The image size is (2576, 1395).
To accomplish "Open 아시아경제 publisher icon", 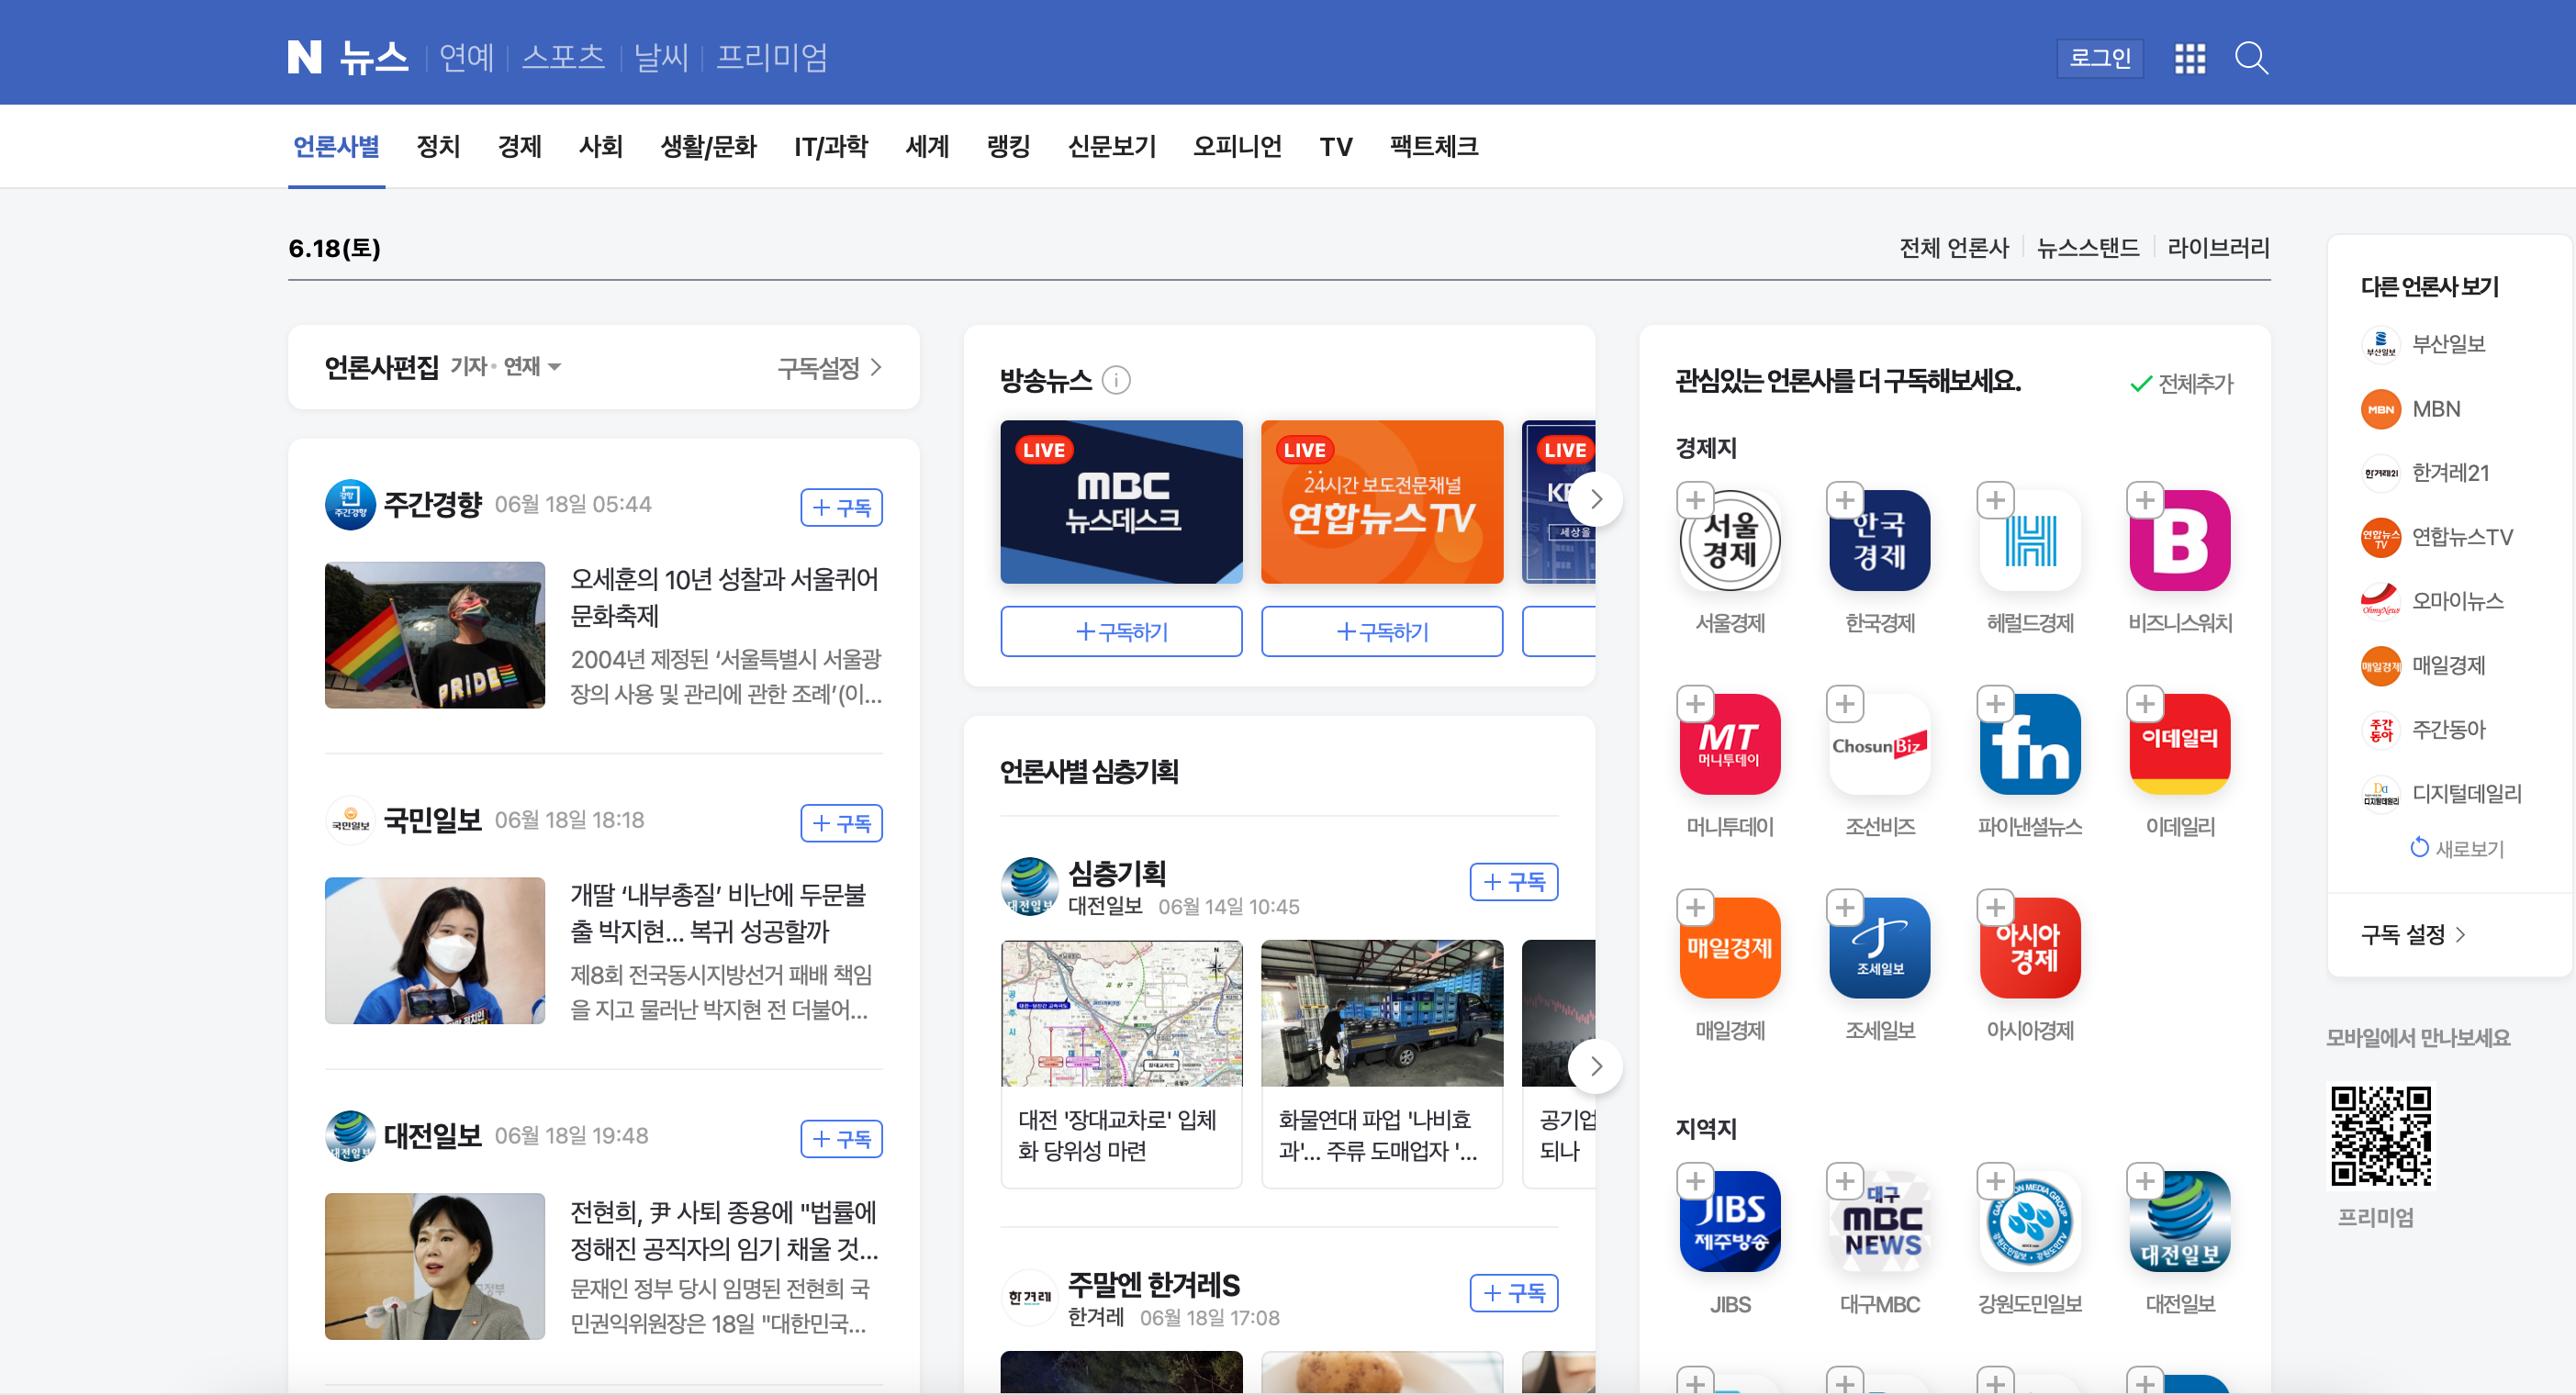I will coord(2030,948).
